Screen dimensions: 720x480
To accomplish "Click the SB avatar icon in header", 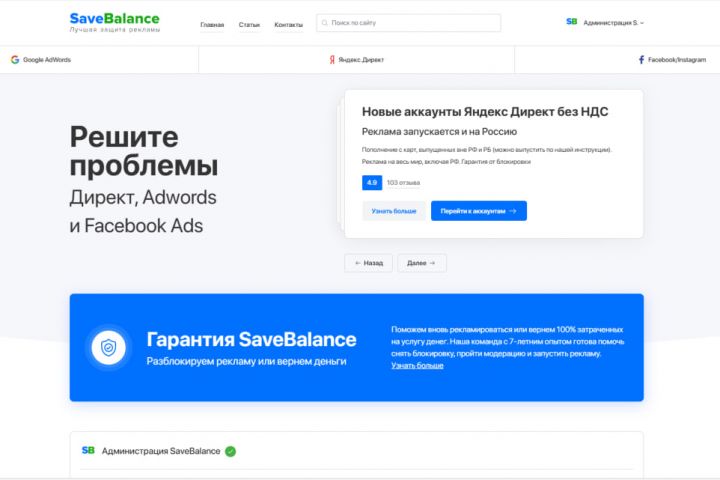I will tap(572, 22).
